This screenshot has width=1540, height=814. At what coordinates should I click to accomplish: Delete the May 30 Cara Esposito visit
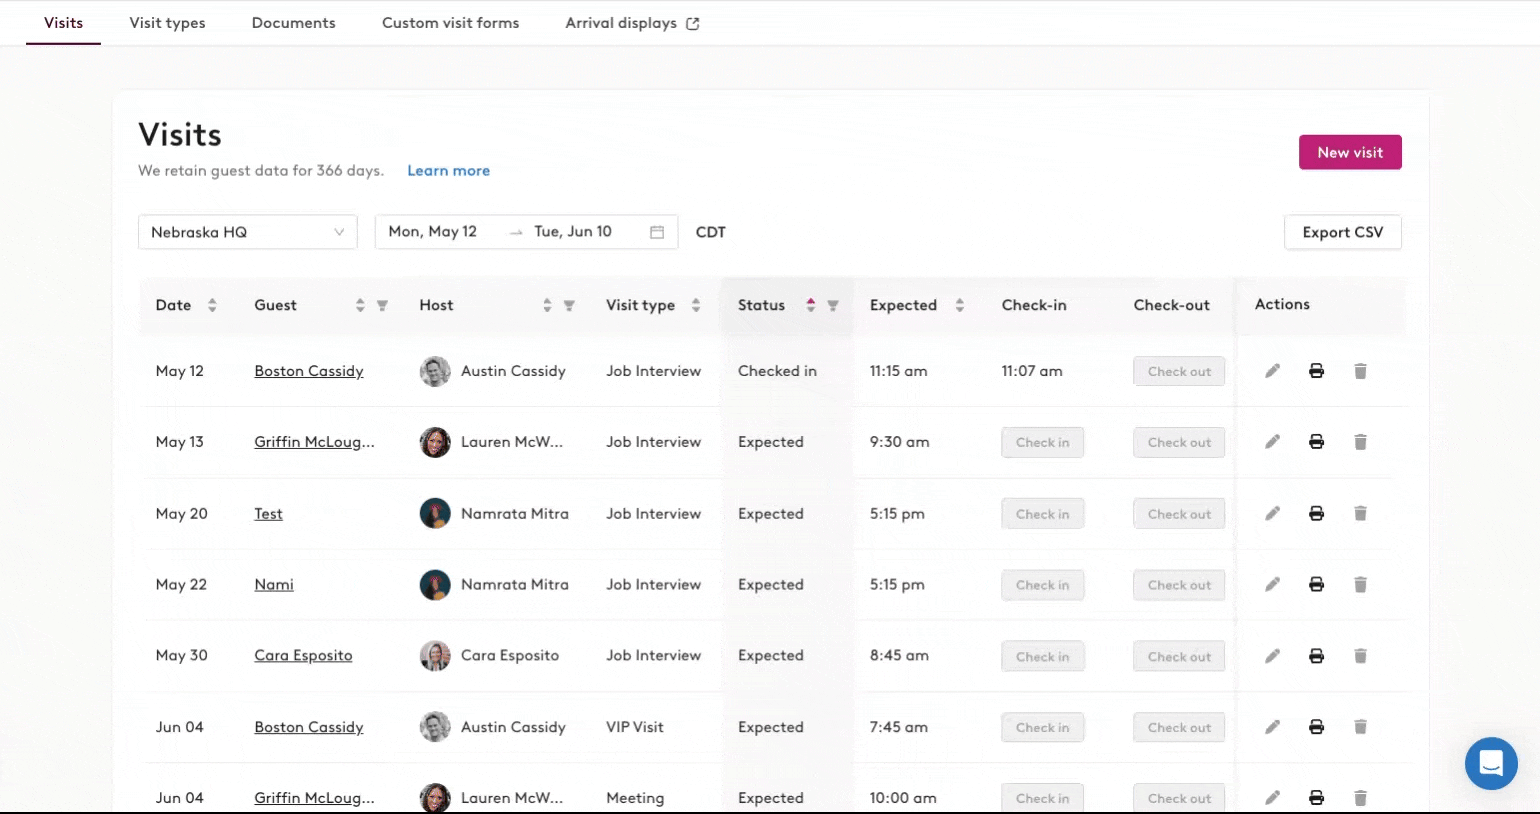[1360, 656]
